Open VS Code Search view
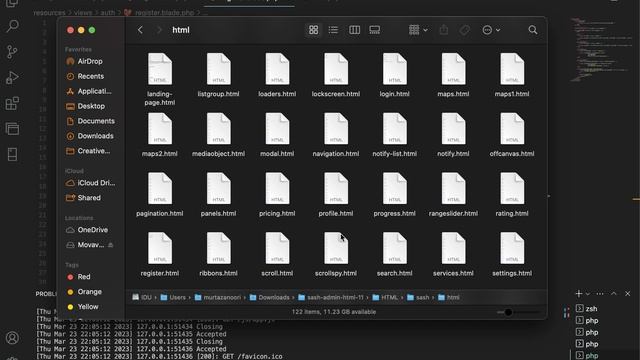The width and height of the screenshot is (640, 360). tap(12, 26)
